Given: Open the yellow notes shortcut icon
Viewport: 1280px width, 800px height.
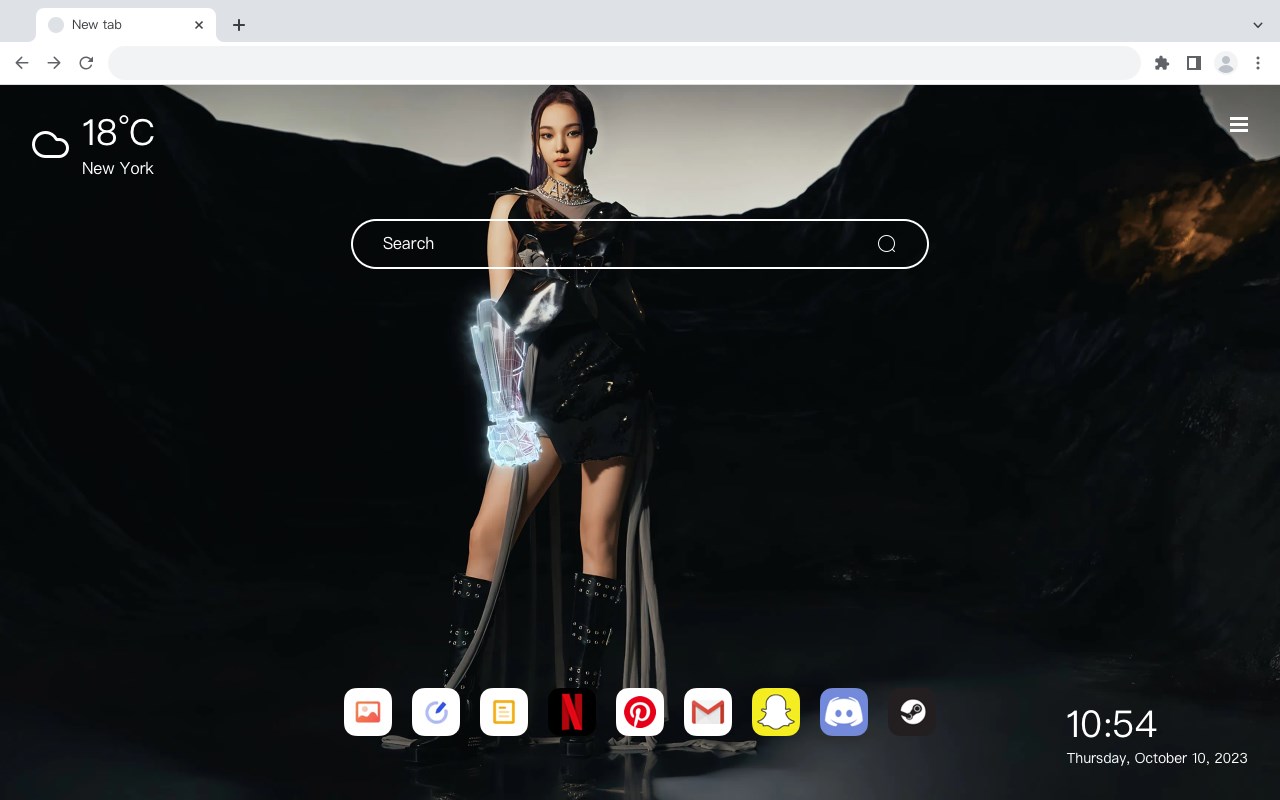Looking at the screenshot, I should (x=504, y=712).
